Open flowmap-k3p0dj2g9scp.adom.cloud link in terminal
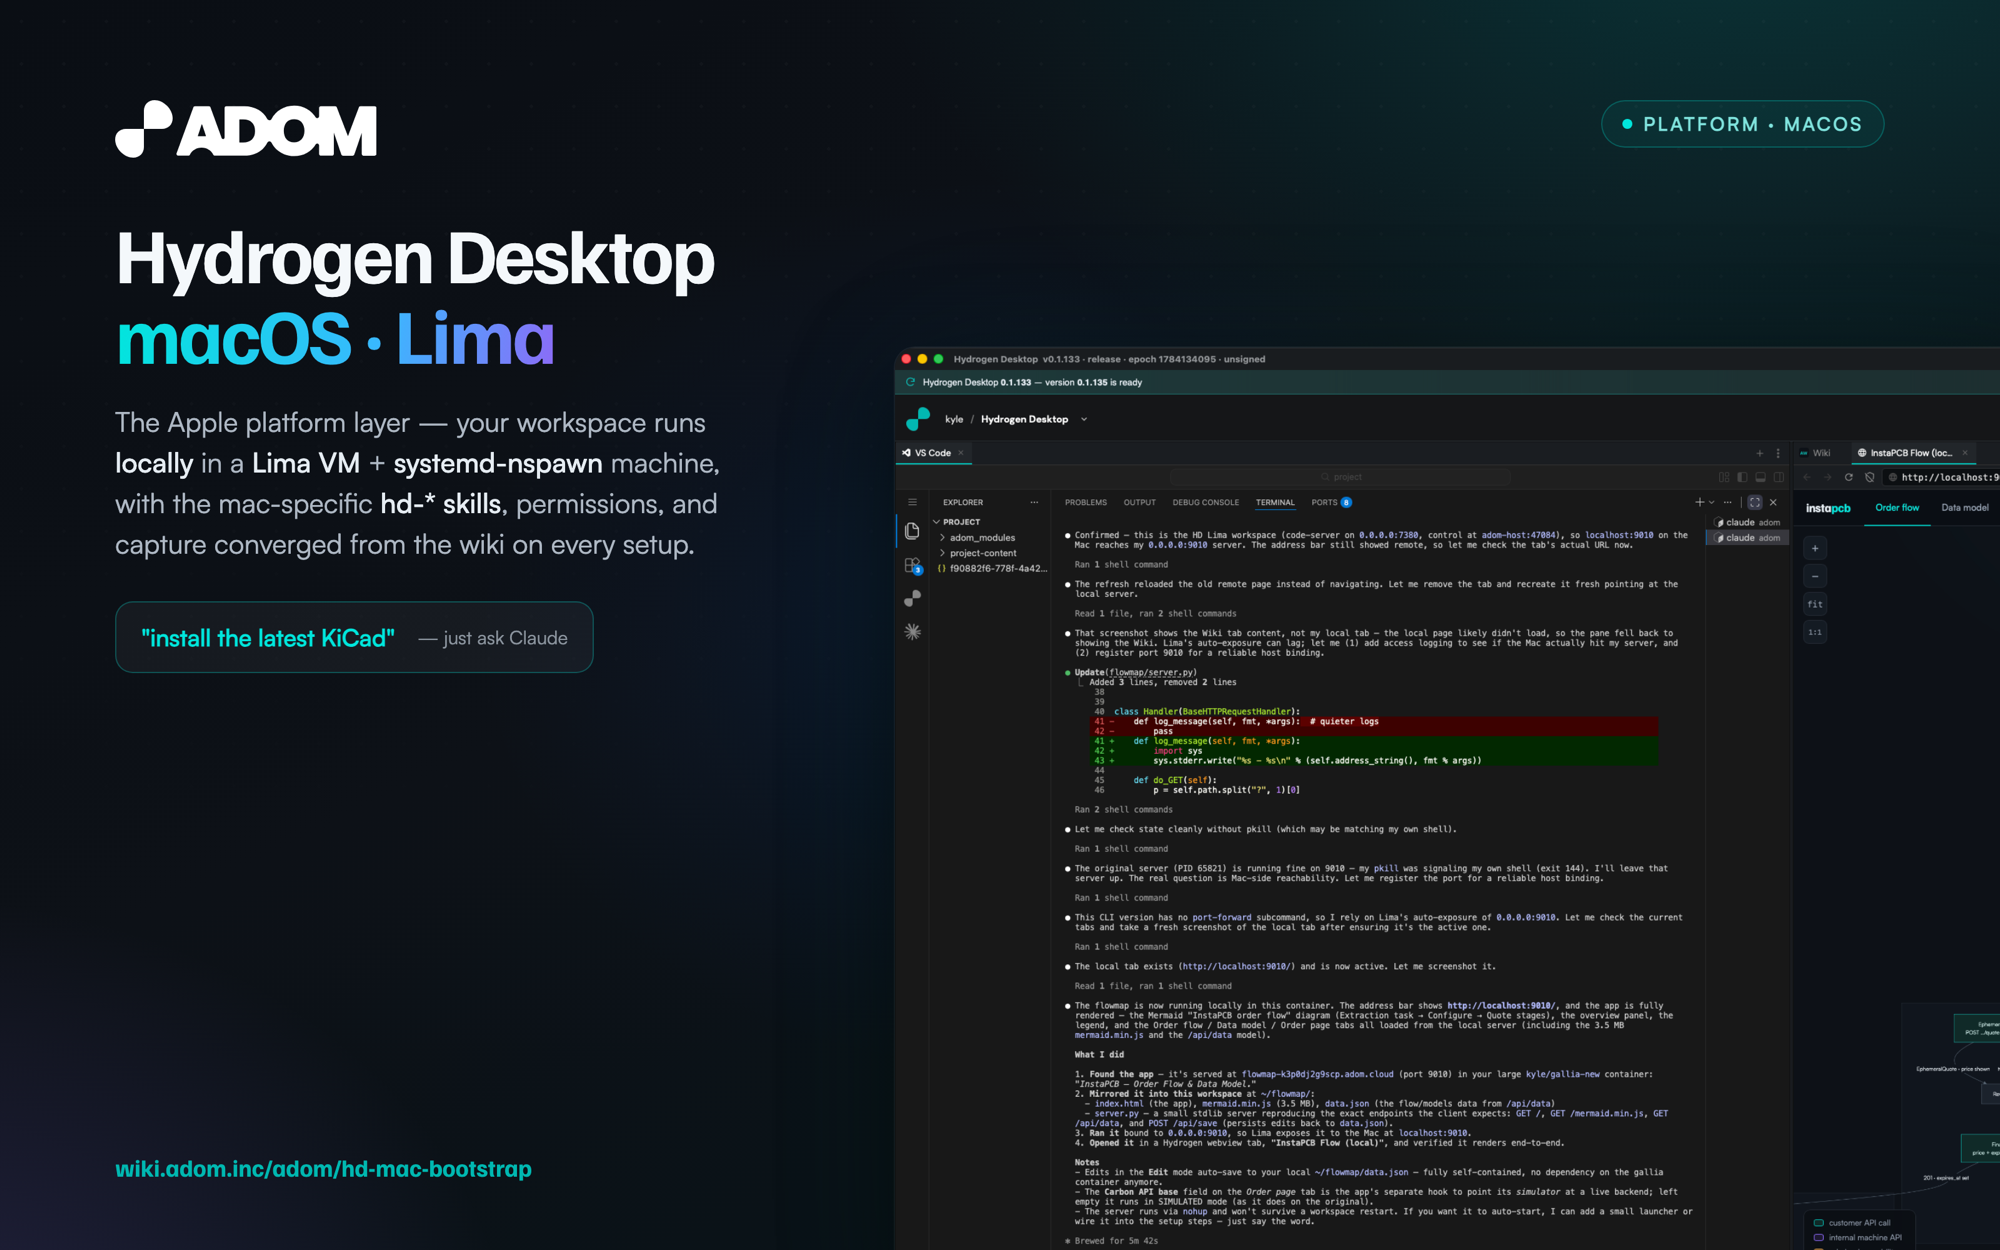2000x1250 pixels. [x=1317, y=1074]
